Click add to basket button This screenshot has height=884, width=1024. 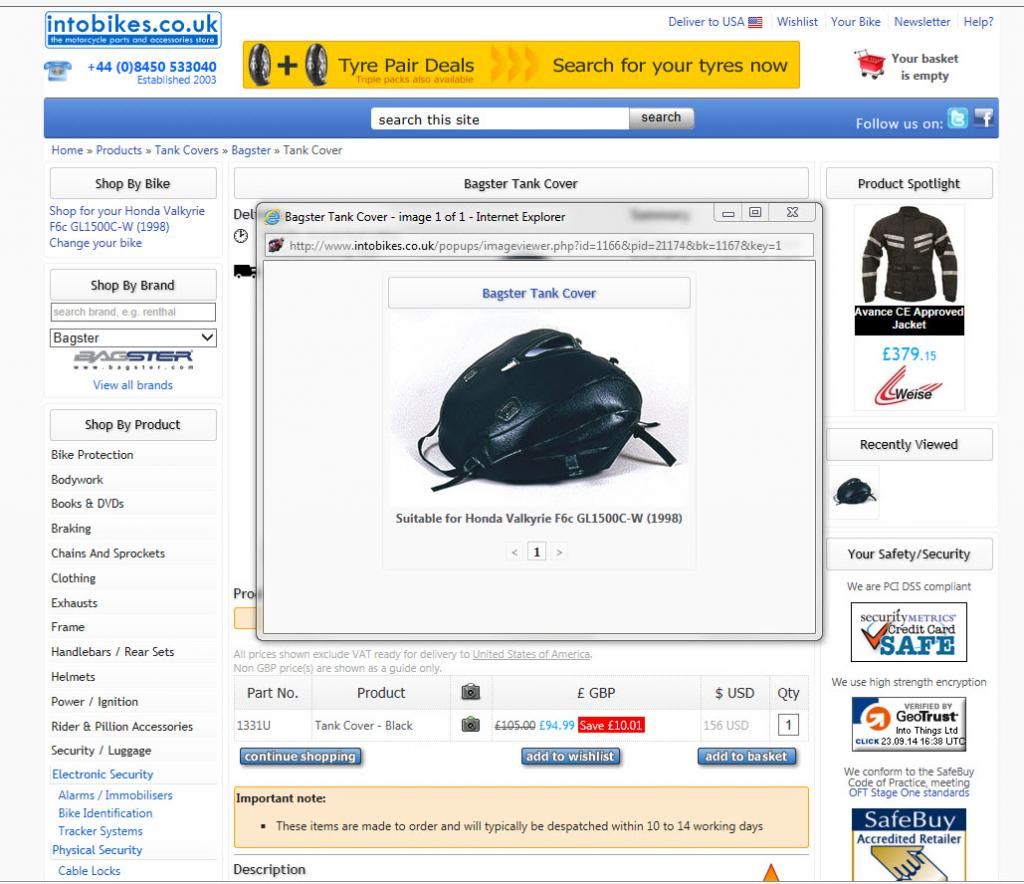[x=746, y=756]
